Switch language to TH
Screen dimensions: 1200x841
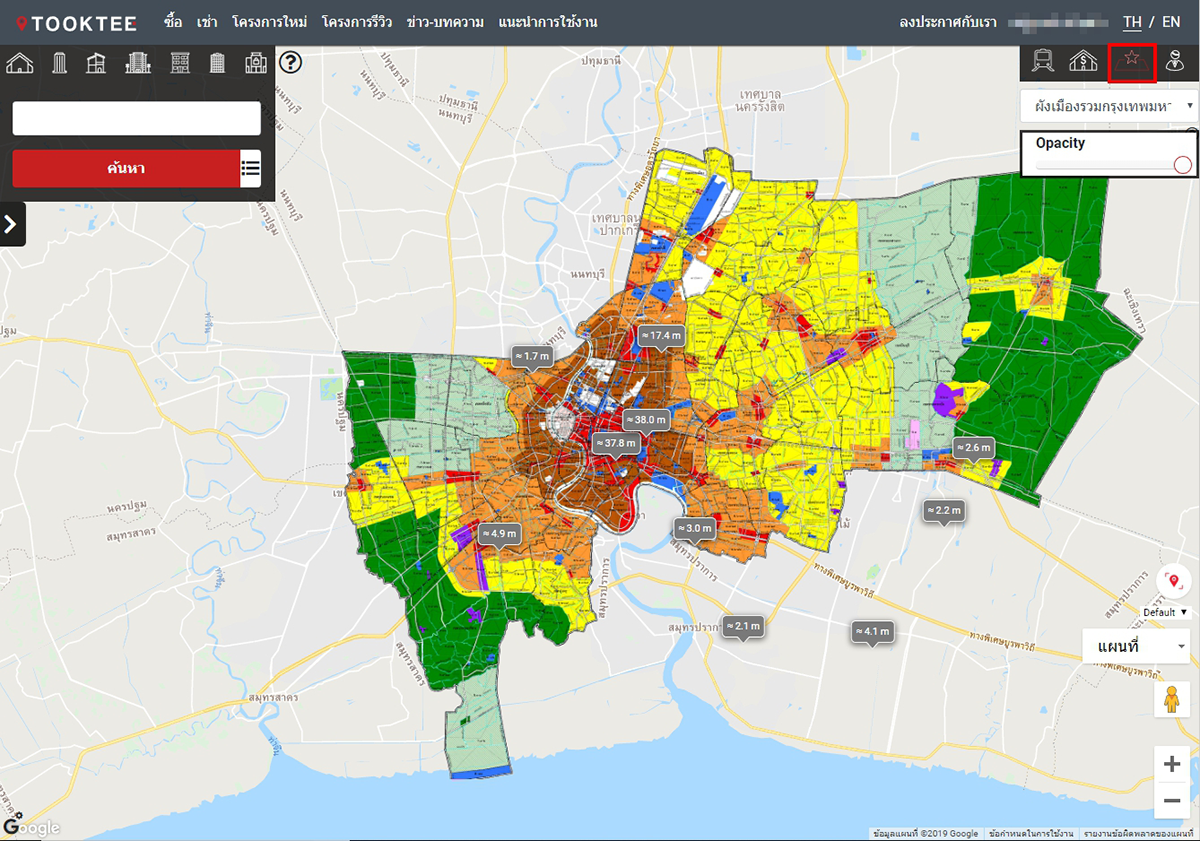1132,22
